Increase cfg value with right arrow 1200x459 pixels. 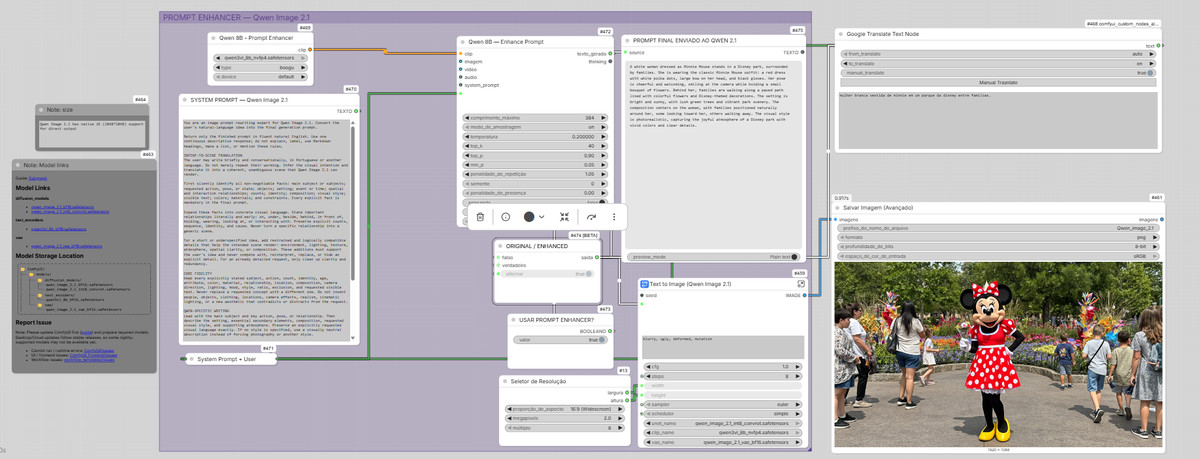click(x=800, y=367)
